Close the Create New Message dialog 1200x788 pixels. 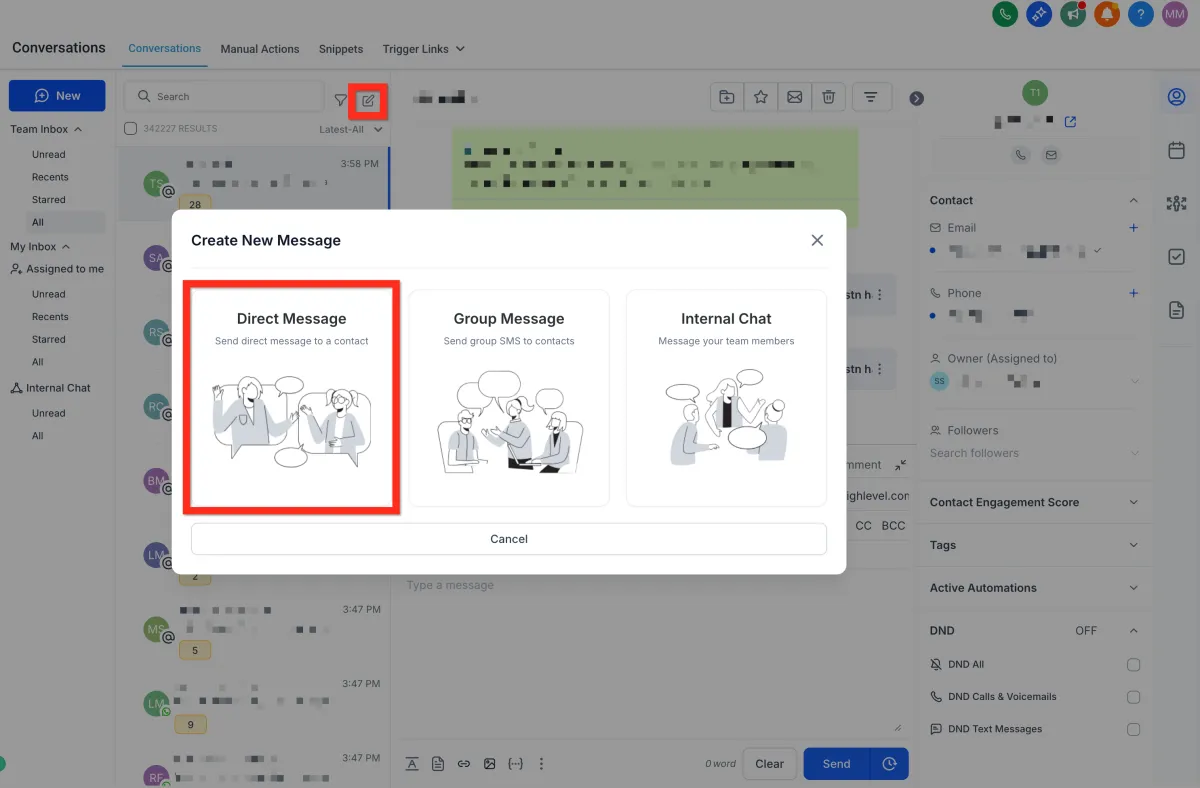coord(817,240)
